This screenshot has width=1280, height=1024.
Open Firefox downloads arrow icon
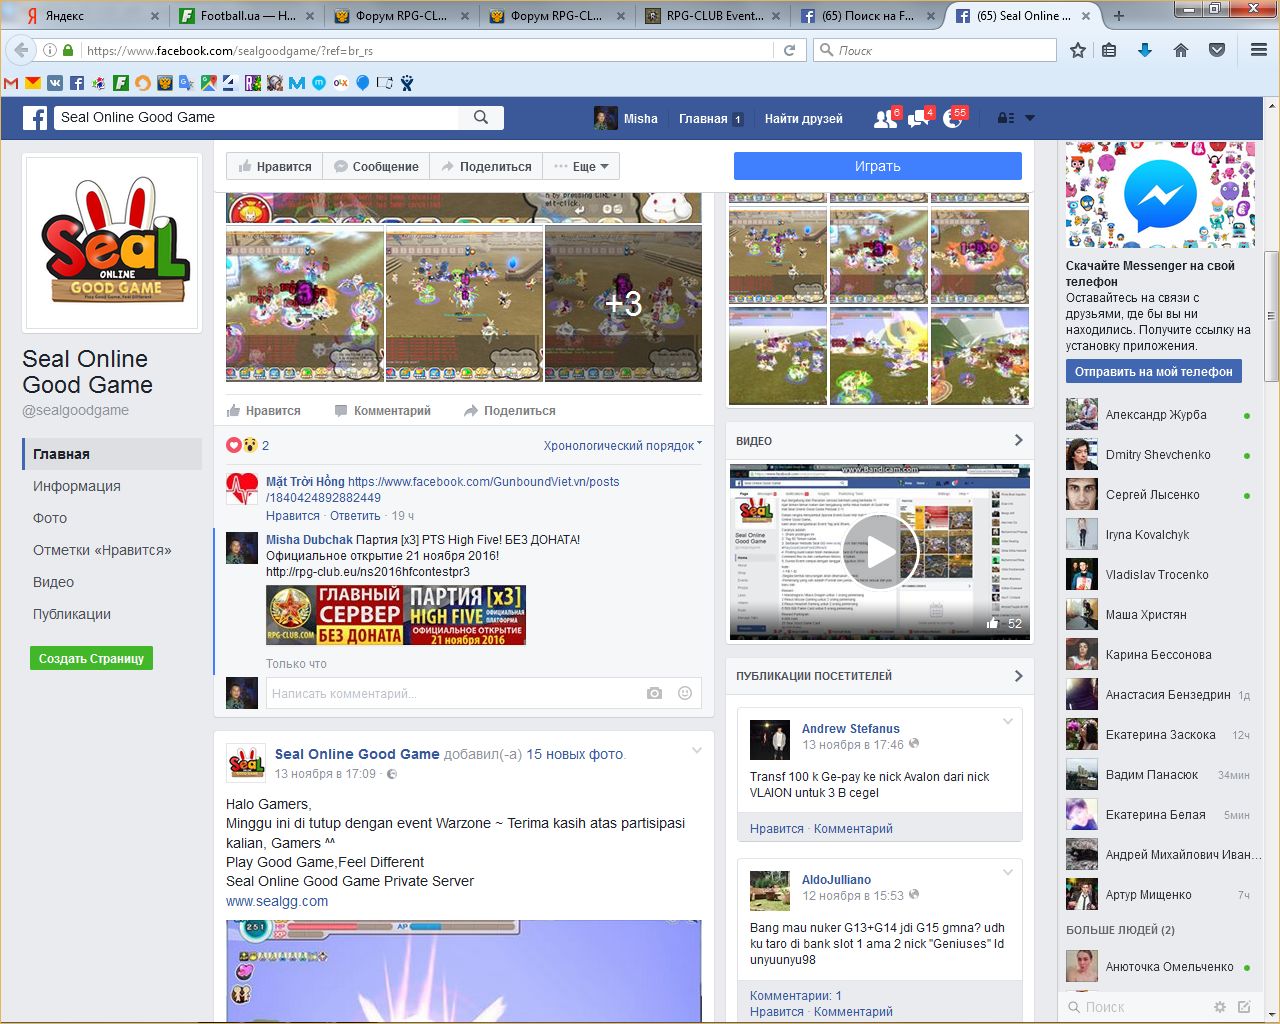[x=1145, y=50]
